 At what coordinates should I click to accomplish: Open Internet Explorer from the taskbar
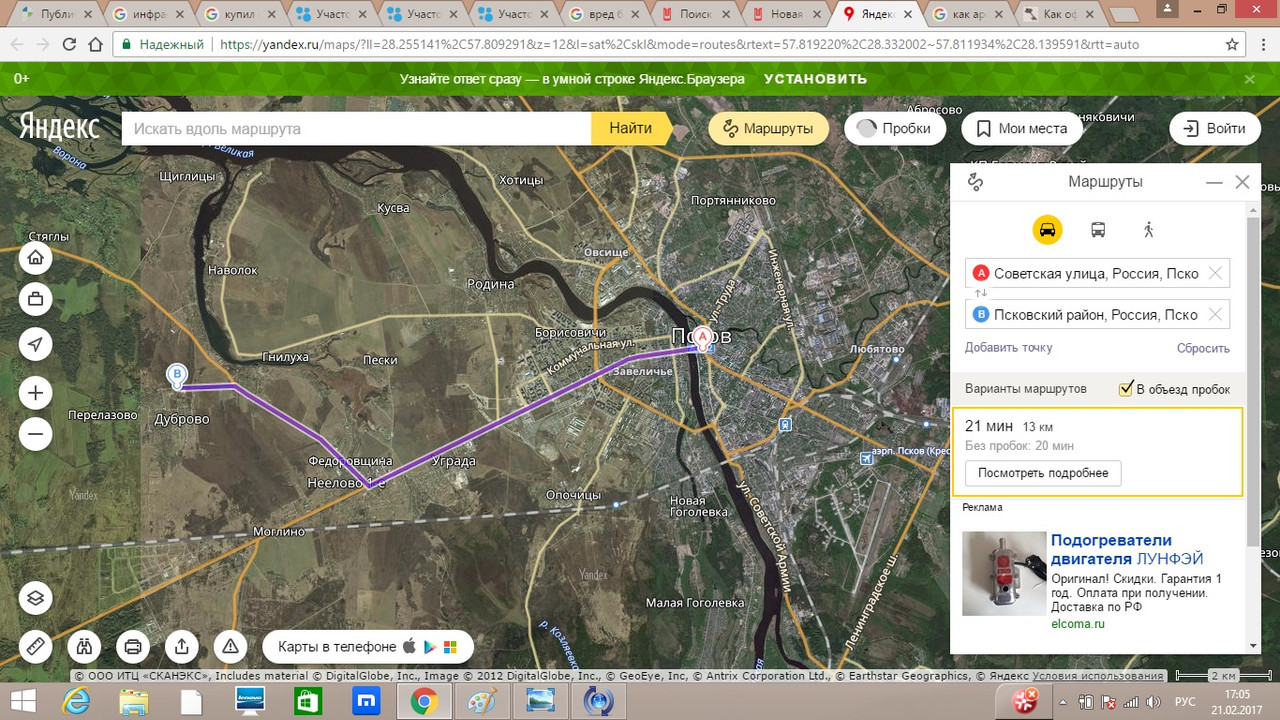point(75,701)
